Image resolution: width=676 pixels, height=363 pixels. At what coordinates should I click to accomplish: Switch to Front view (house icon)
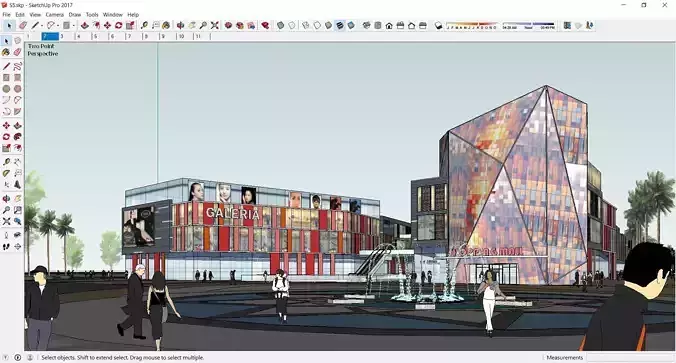[x=389, y=25]
